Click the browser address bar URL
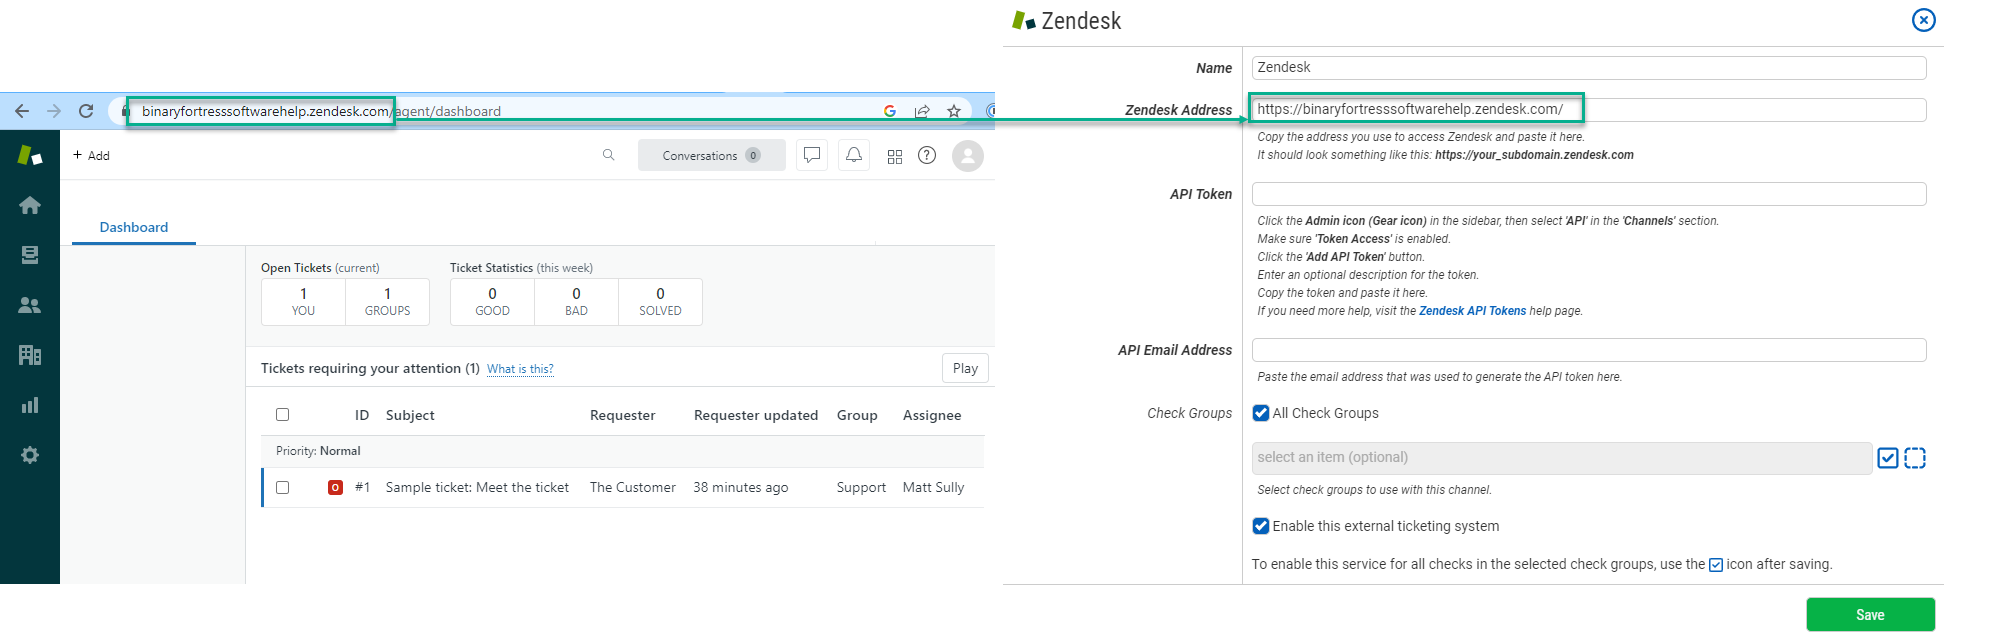The width and height of the screenshot is (1998, 642). tap(321, 111)
